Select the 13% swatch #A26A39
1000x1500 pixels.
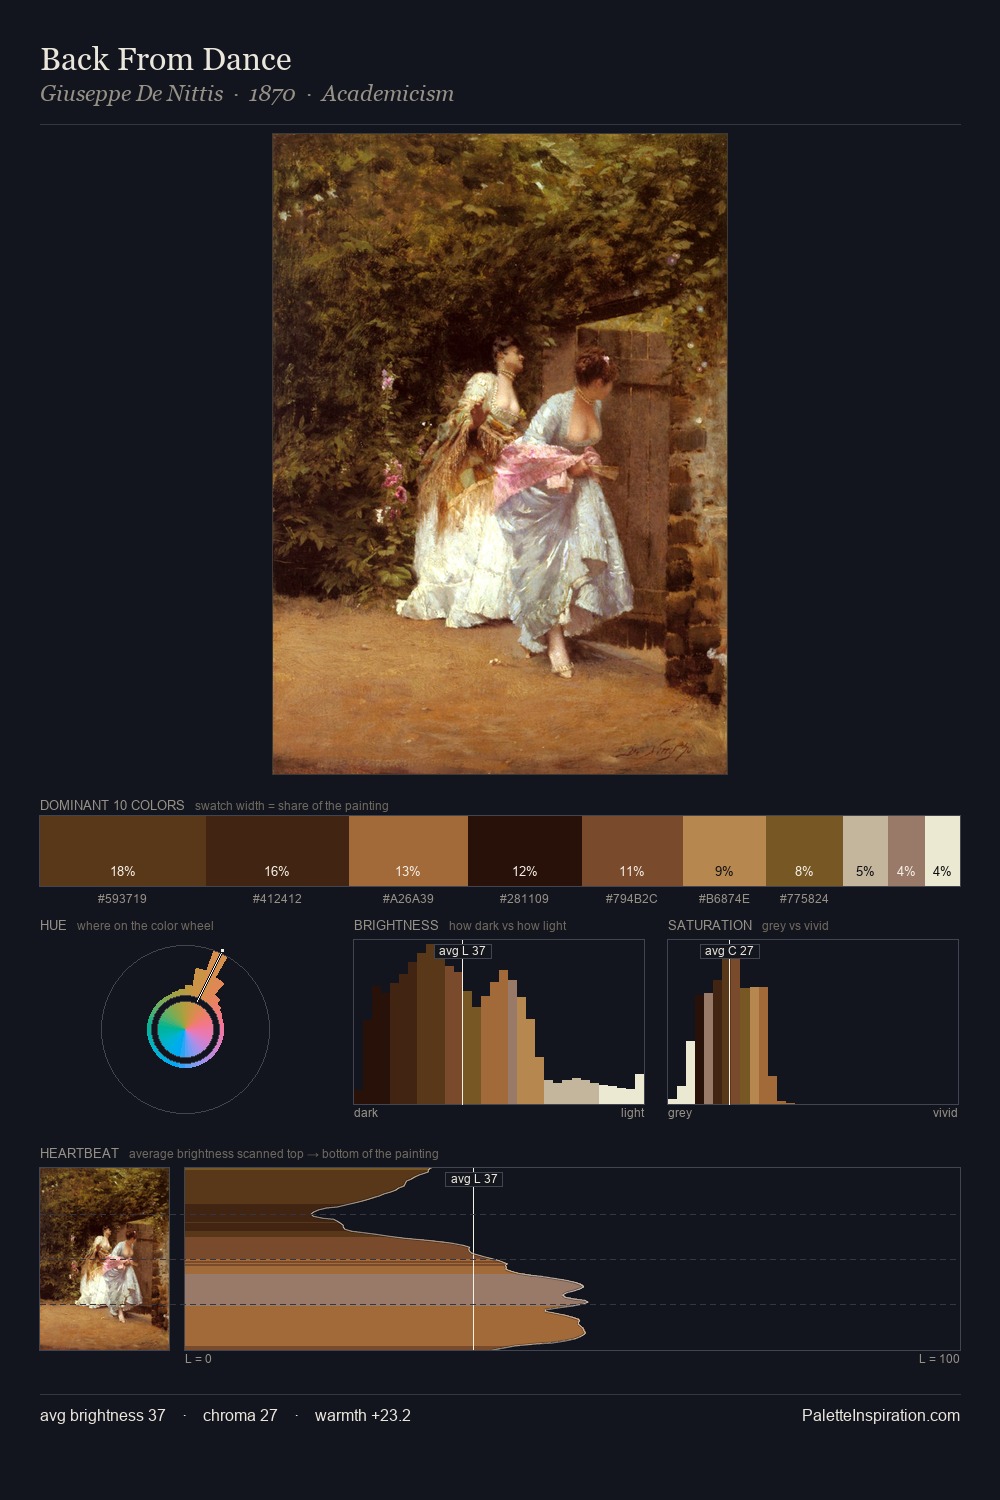[x=408, y=851]
